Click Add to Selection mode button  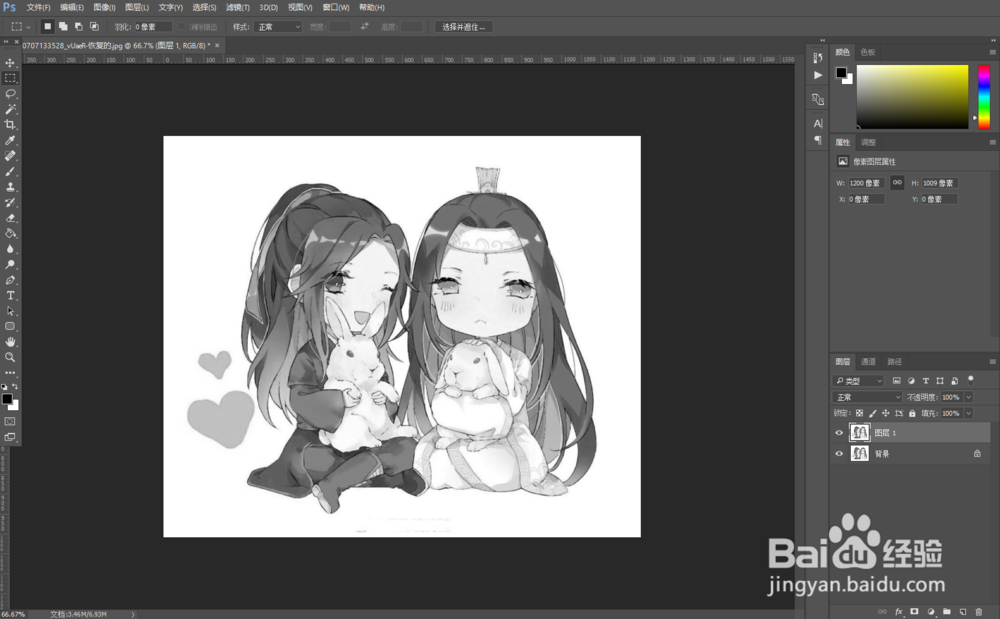point(63,27)
